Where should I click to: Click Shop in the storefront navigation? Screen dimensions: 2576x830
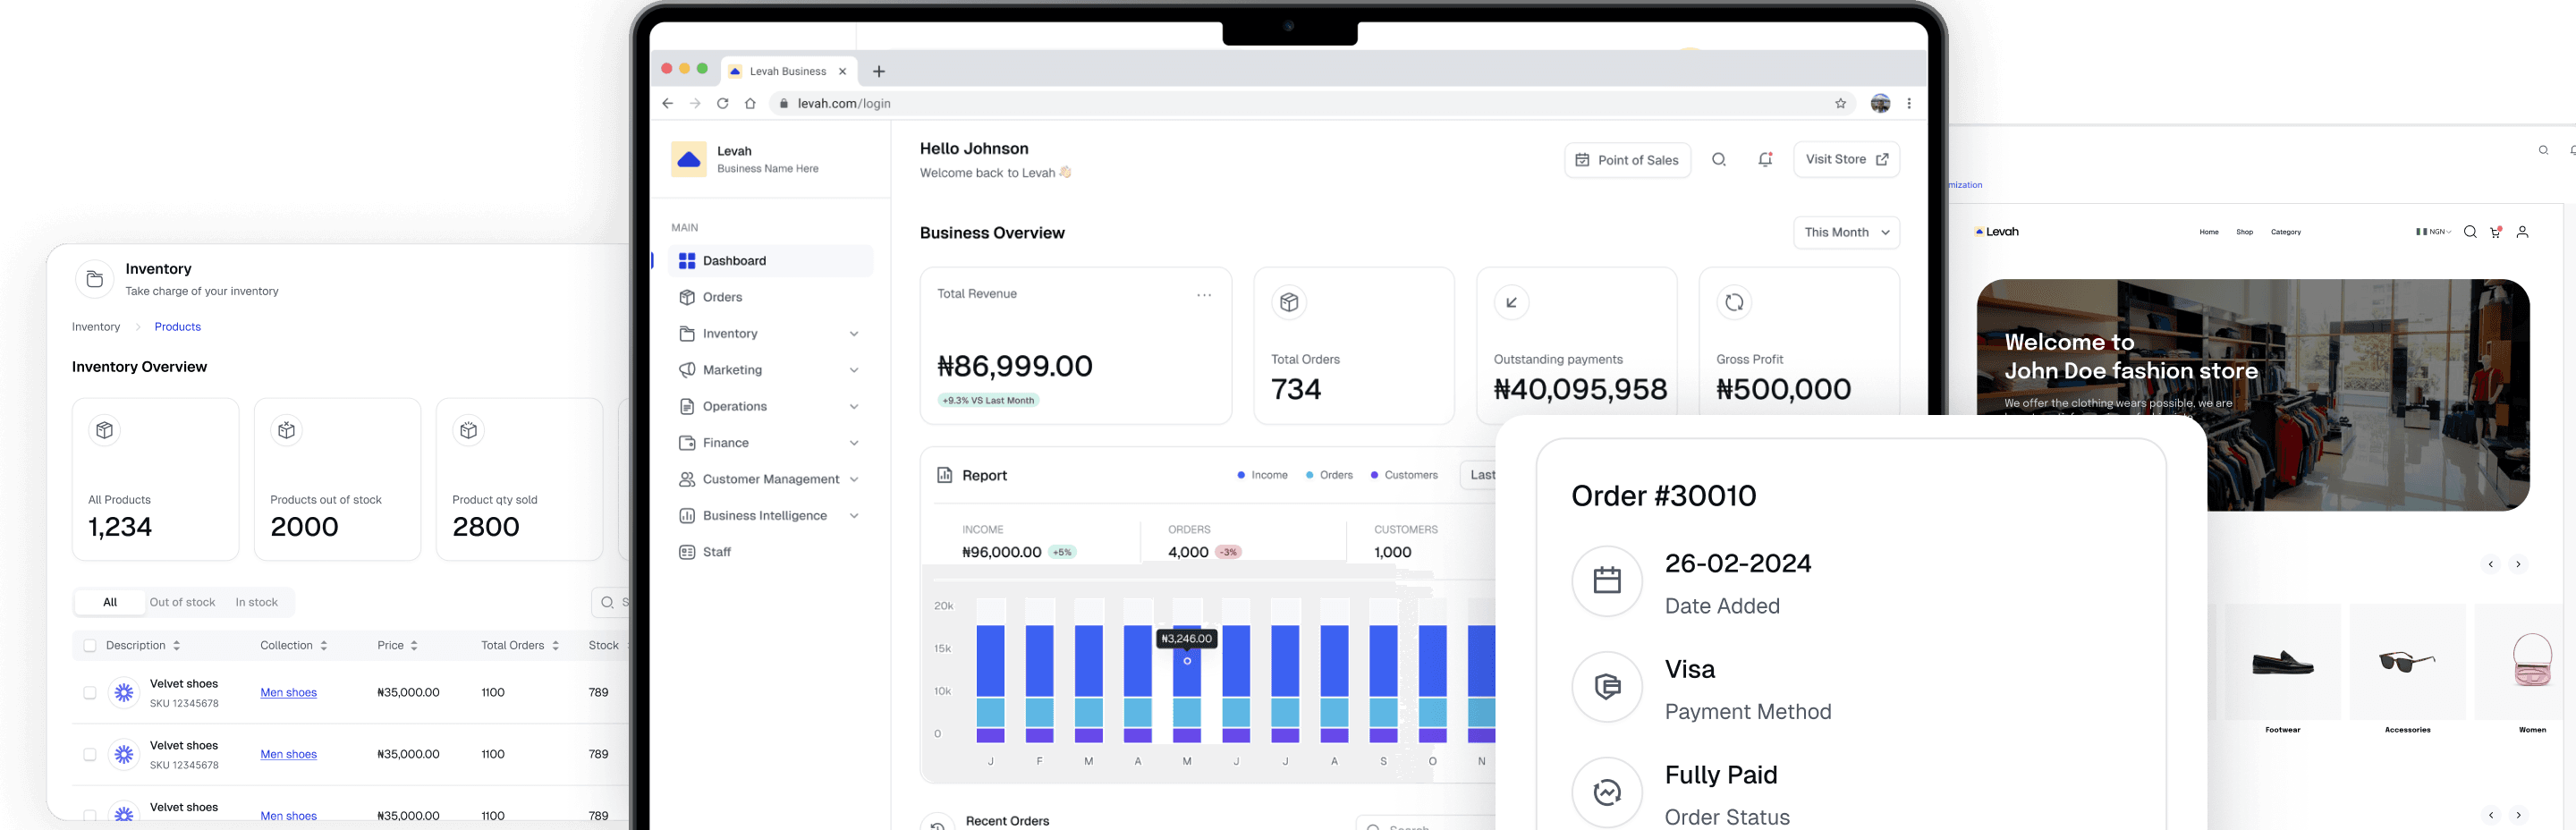[2244, 232]
